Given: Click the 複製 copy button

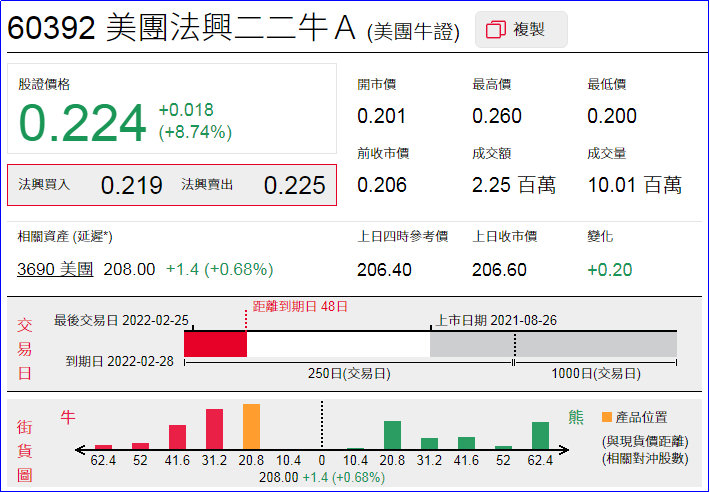Looking at the screenshot, I should click(x=521, y=29).
